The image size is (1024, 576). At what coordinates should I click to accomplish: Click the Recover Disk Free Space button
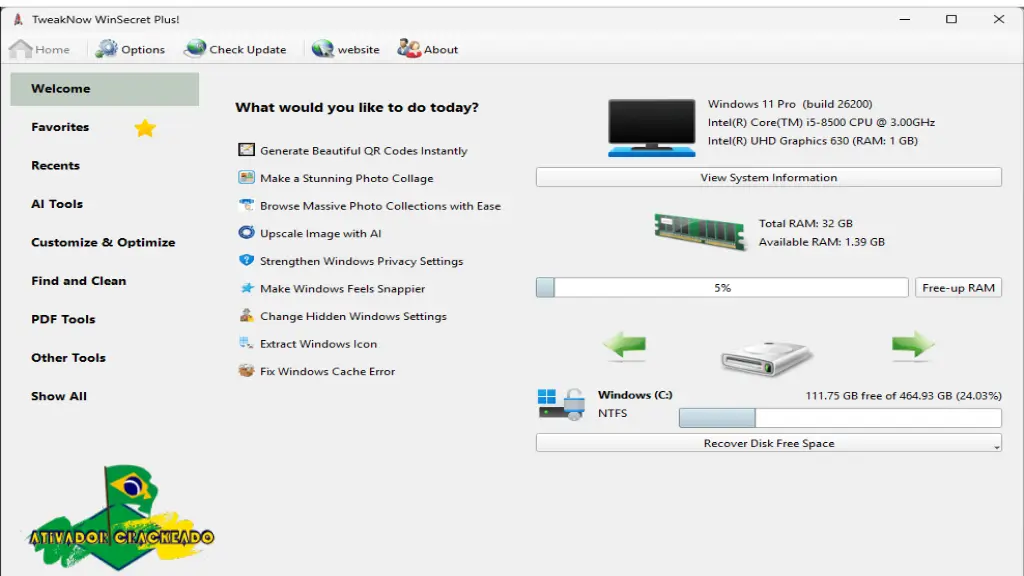769,443
